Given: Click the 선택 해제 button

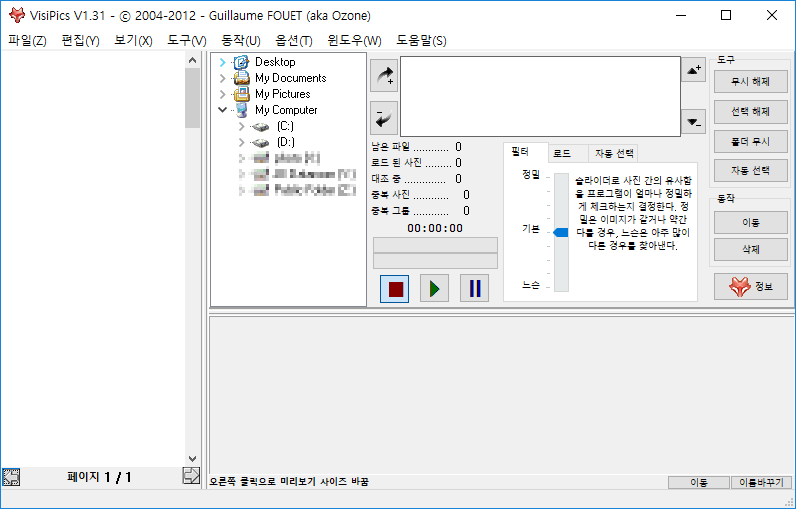Looking at the screenshot, I should click(750, 112).
